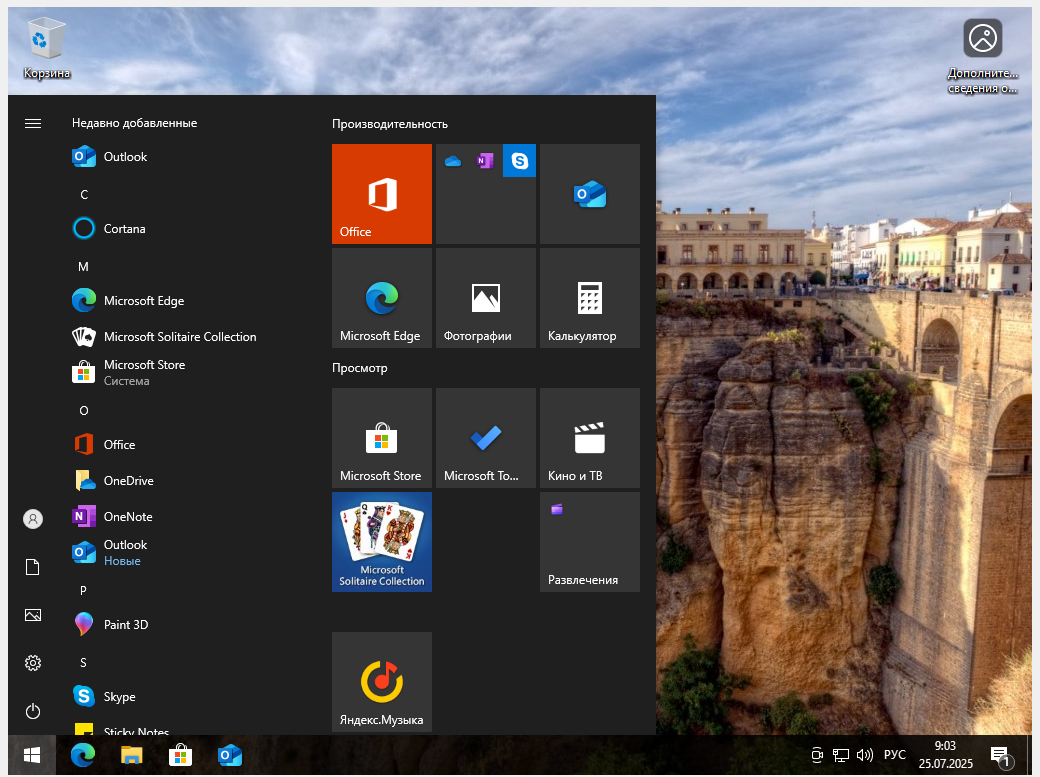The height and width of the screenshot is (777, 1040).
Task: Click the Недавно добавленные header
Action: coord(134,123)
